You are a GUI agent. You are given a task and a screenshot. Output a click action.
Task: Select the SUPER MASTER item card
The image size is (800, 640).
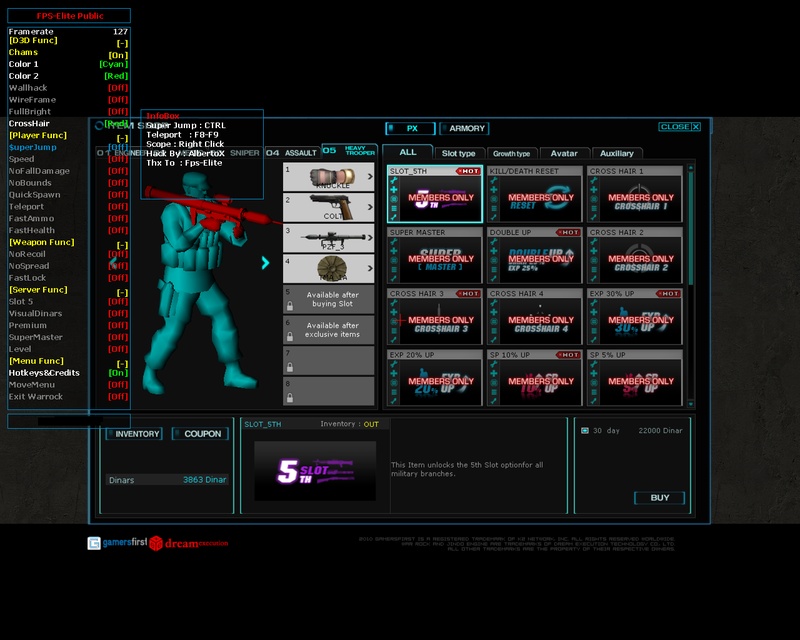pos(435,255)
